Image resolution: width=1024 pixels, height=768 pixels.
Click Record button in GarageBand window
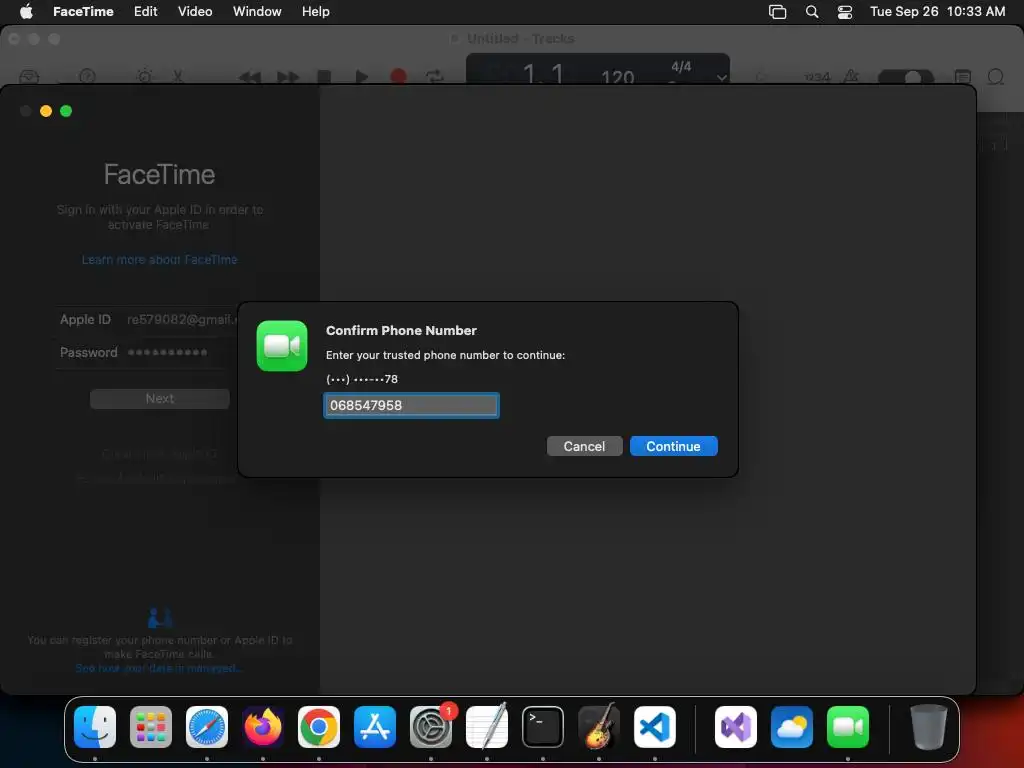click(398, 76)
